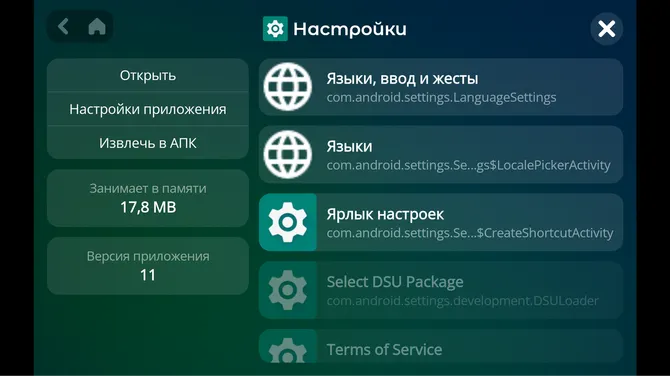The width and height of the screenshot is (670, 376).
Task: Click the app version value 11
Action: 148,275
